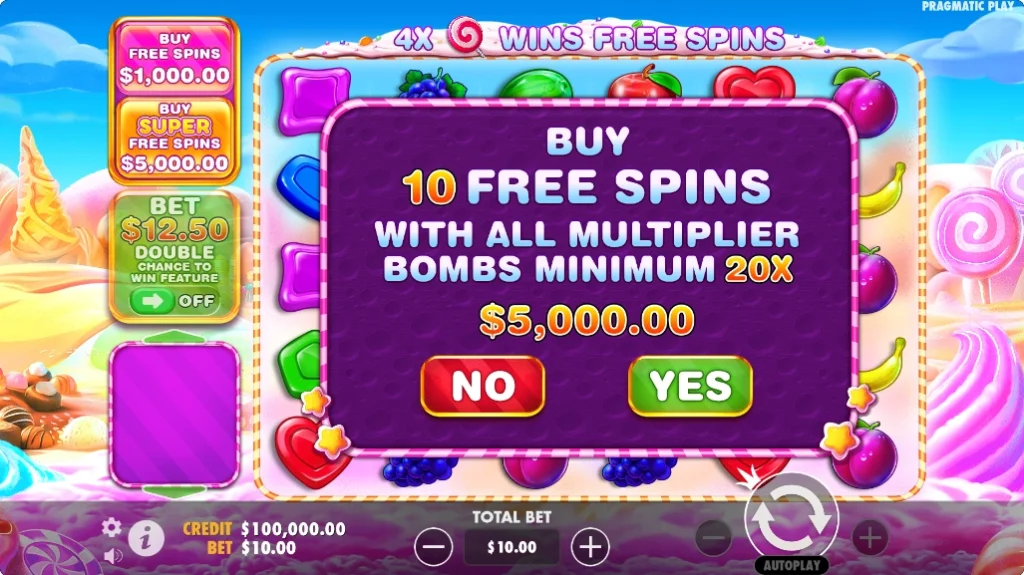Click the circular spin arrows button
Viewport: 1024px width, 575px height.
(x=792, y=518)
